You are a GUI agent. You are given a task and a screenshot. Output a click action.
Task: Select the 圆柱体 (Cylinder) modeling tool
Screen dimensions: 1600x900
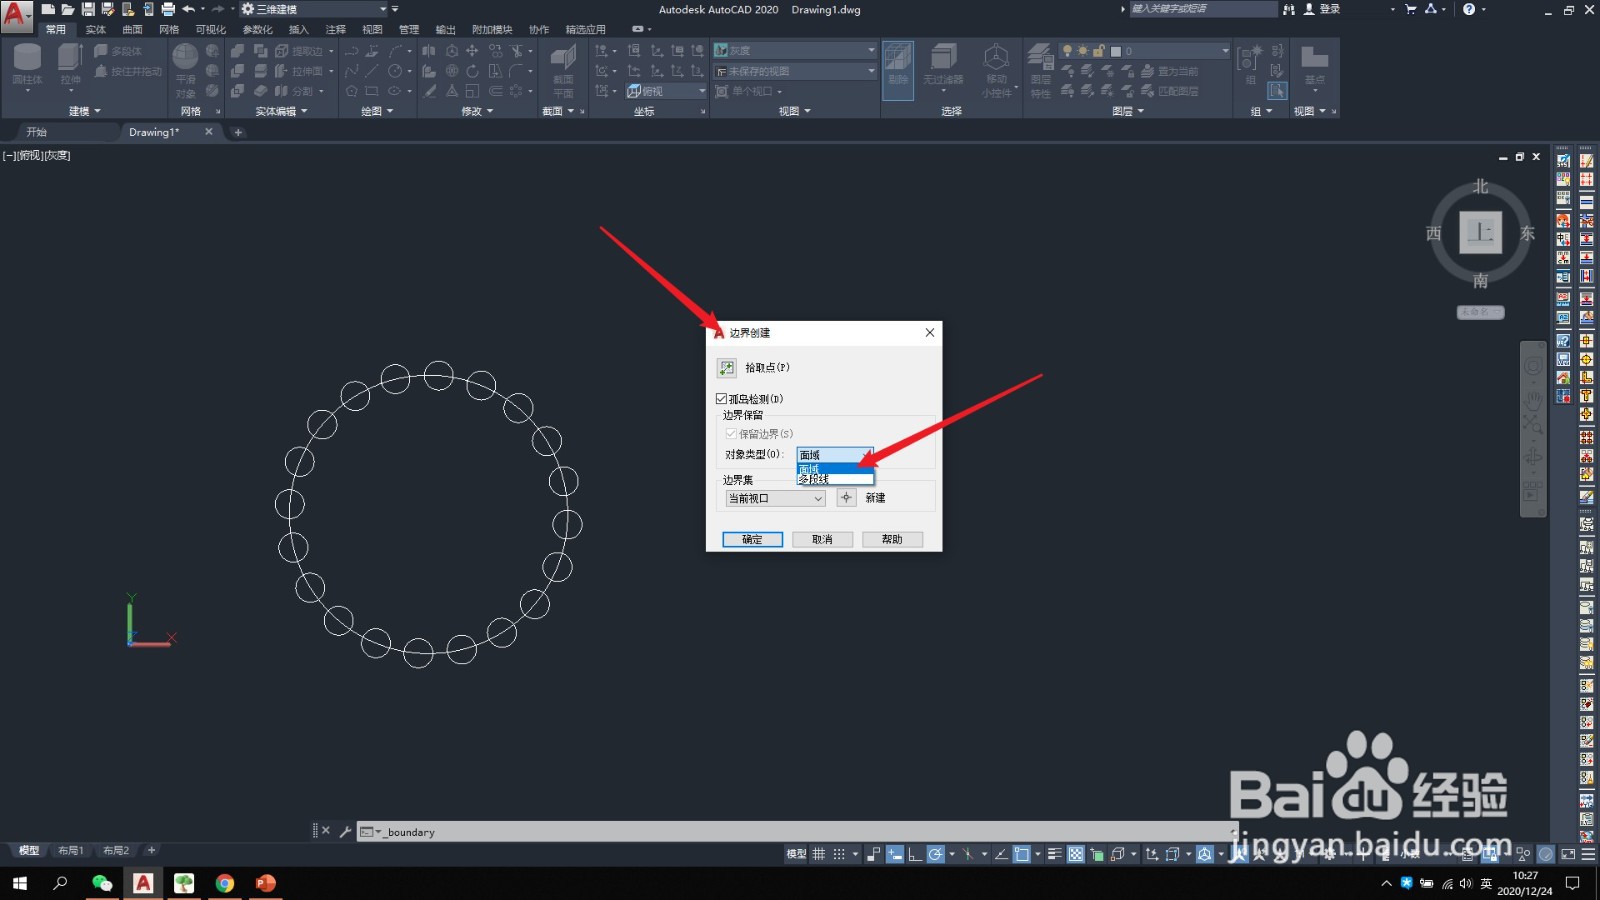click(x=27, y=62)
